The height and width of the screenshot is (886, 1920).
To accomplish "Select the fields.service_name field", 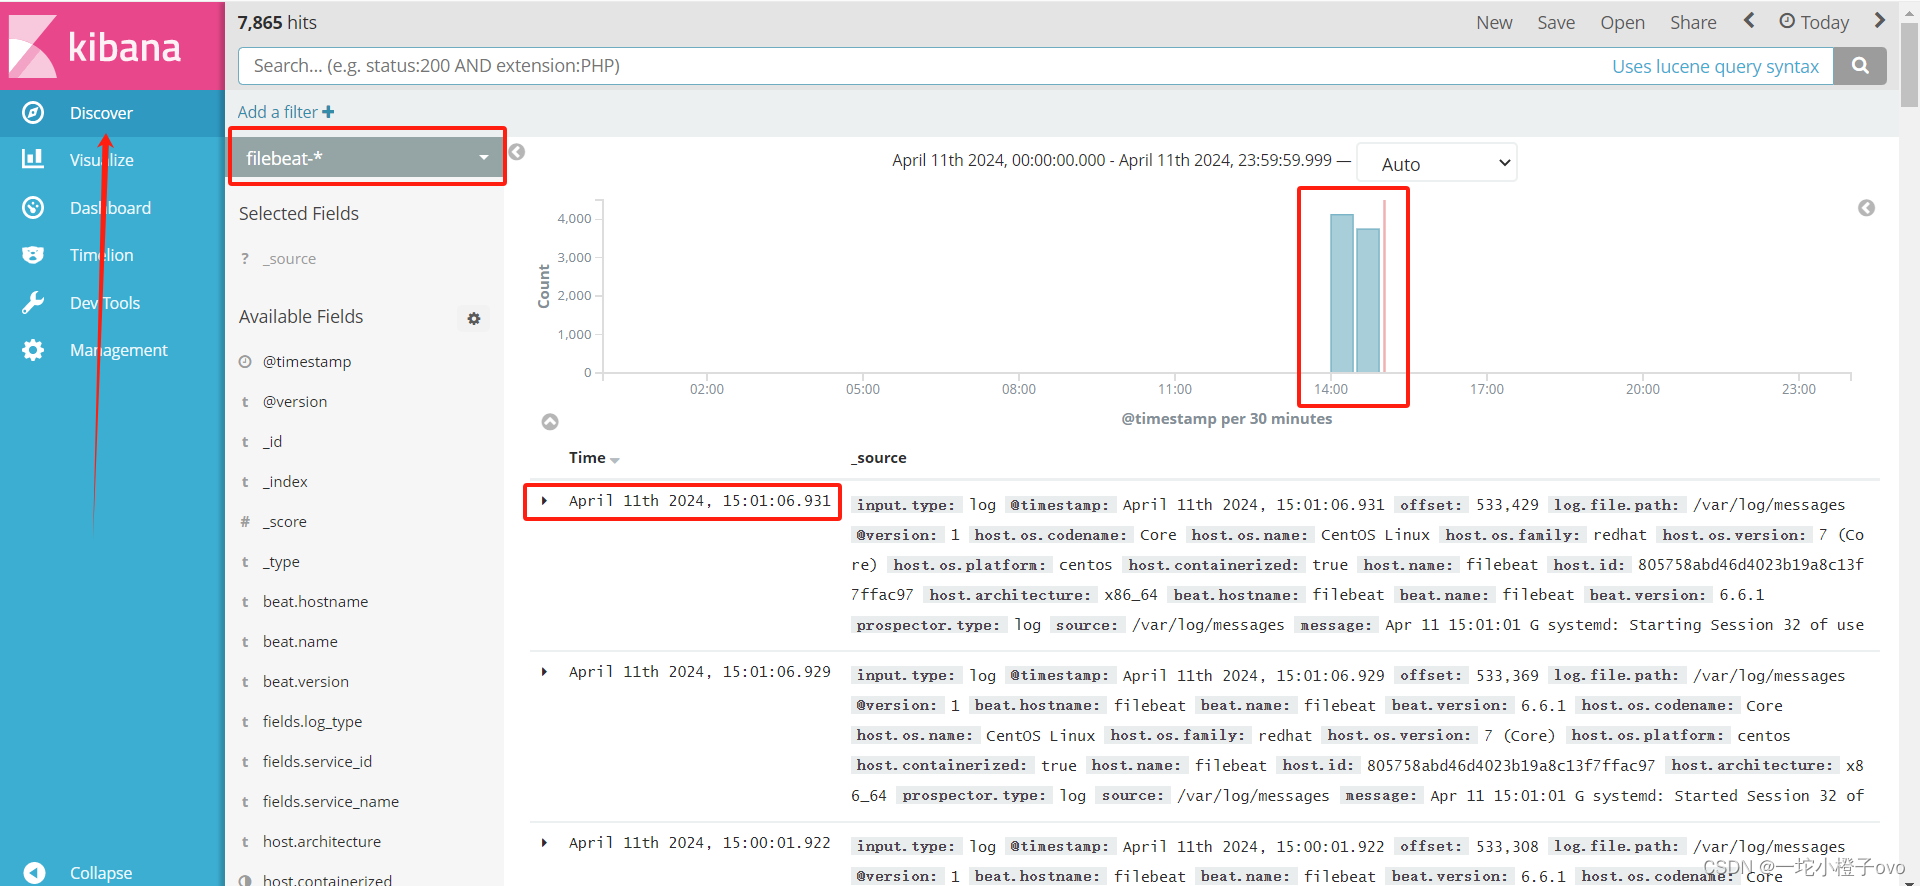I will pos(331,802).
